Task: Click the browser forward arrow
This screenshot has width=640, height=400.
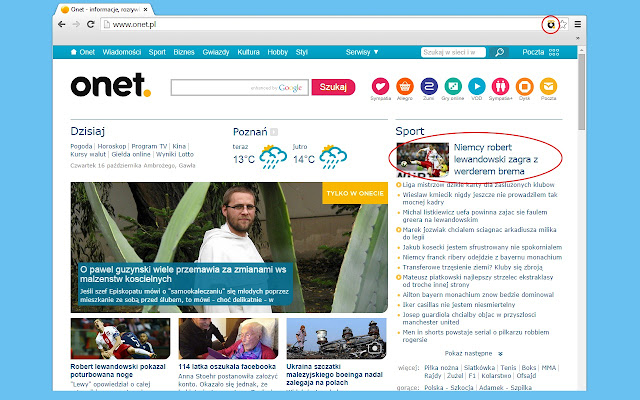Action: click(76, 24)
